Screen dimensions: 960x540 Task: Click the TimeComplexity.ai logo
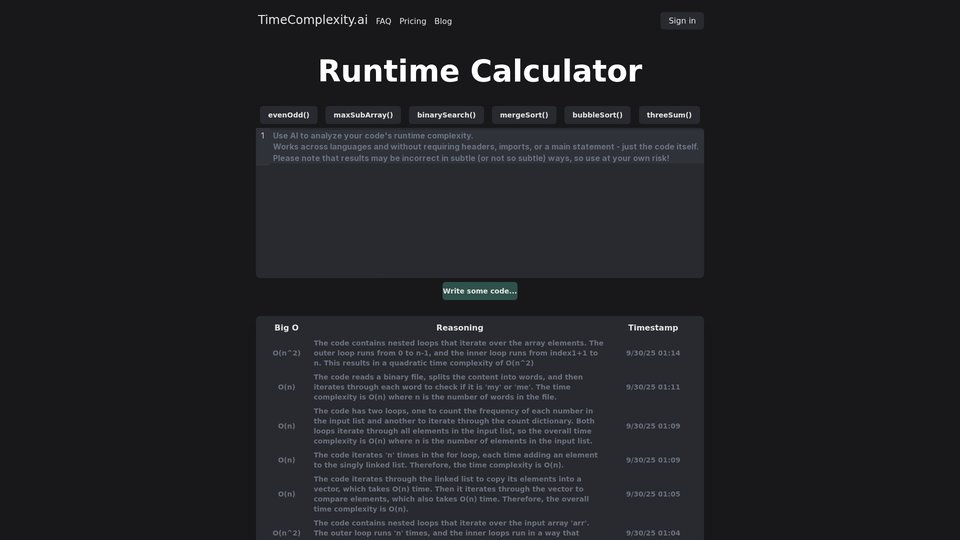(x=312, y=20)
